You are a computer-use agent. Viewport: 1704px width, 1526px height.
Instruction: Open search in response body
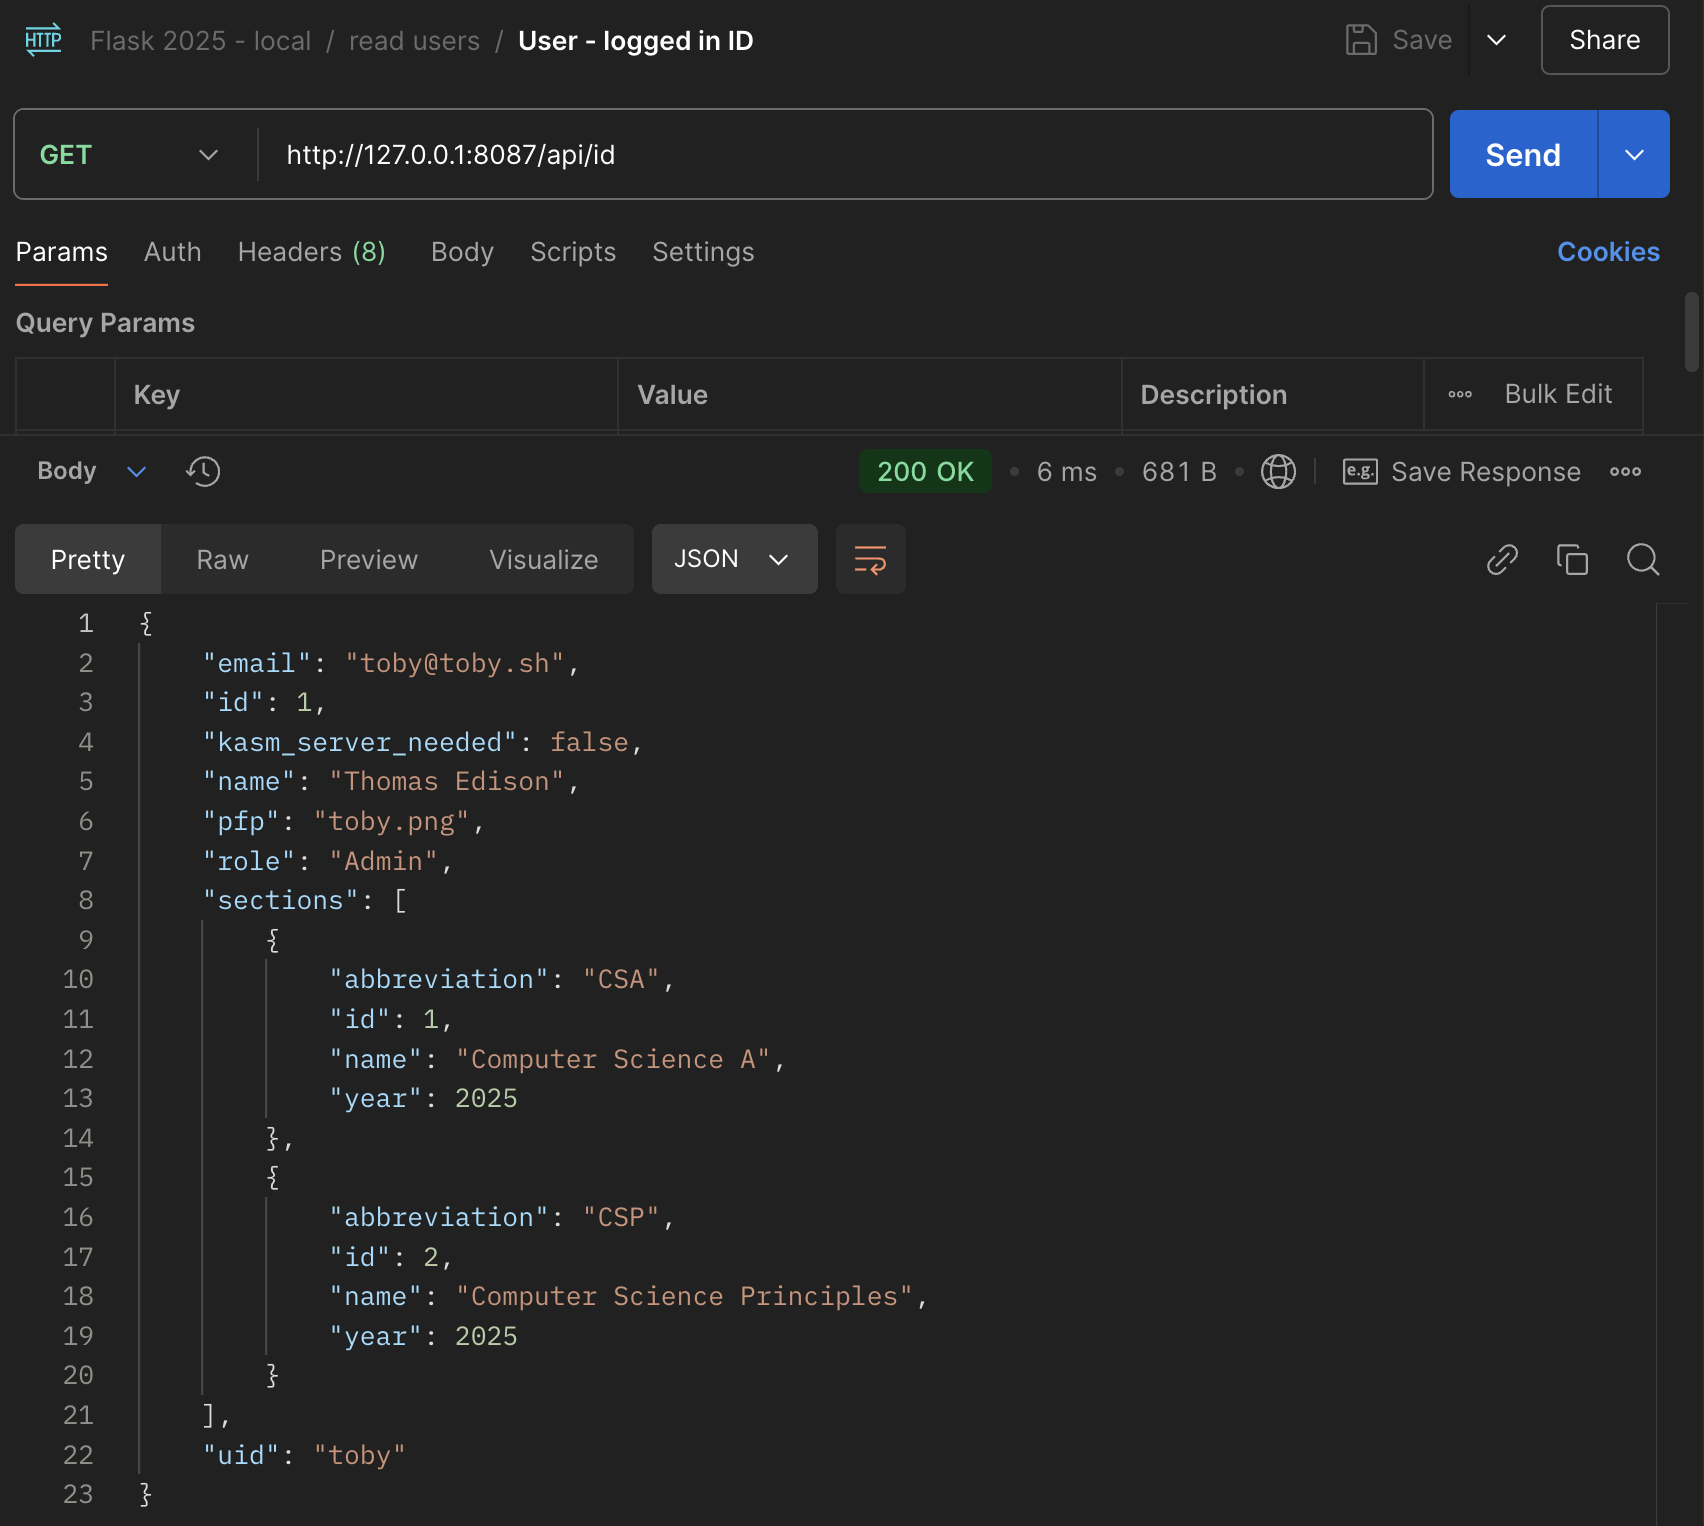(1642, 559)
